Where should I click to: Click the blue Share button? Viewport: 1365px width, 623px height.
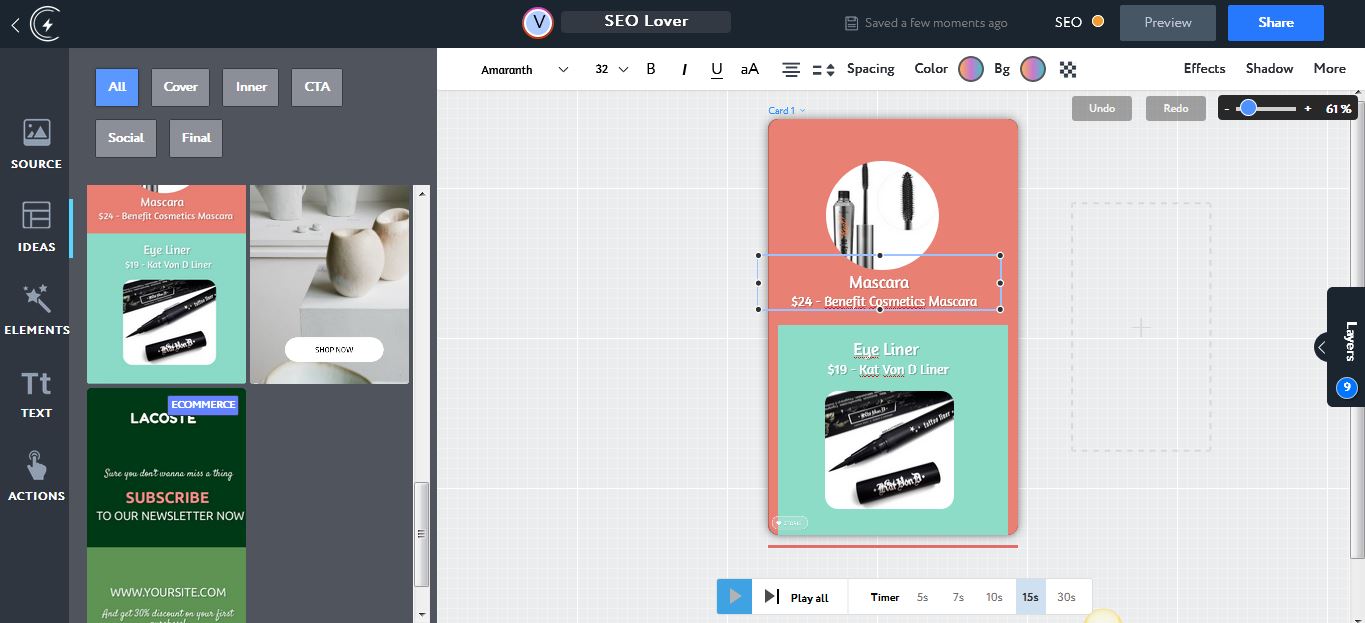(x=1275, y=23)
